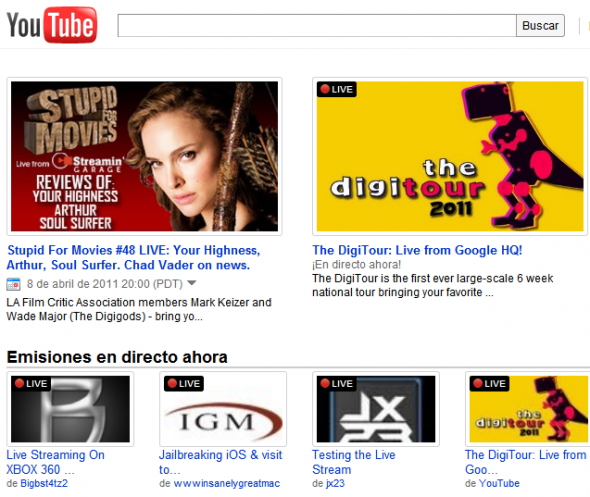
Task: Open the small DigiTour live thumbnail by YouTube
Action: point(528,409)
